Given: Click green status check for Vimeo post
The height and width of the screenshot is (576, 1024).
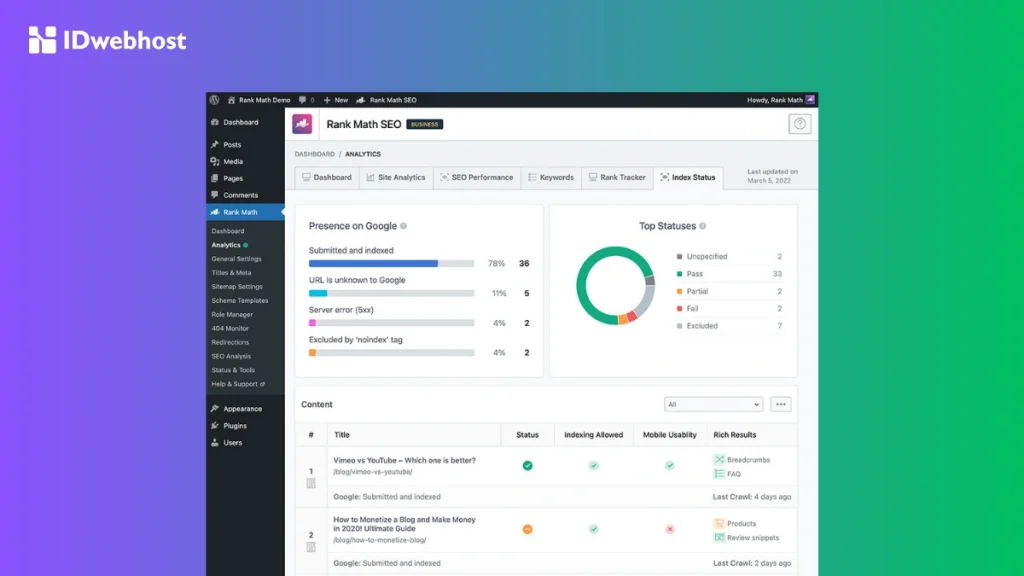Looking at the screenshot, I should [x=528, y=466].
